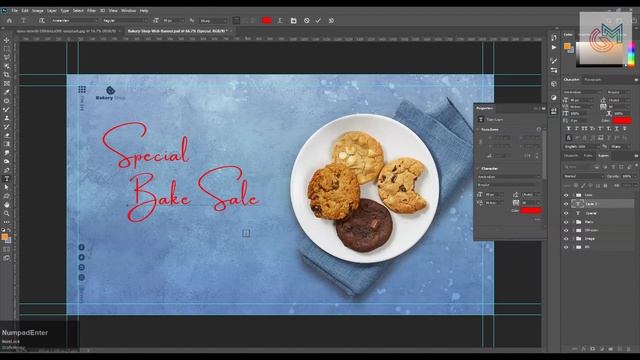Select the Lasso tool

coord(7,58)
